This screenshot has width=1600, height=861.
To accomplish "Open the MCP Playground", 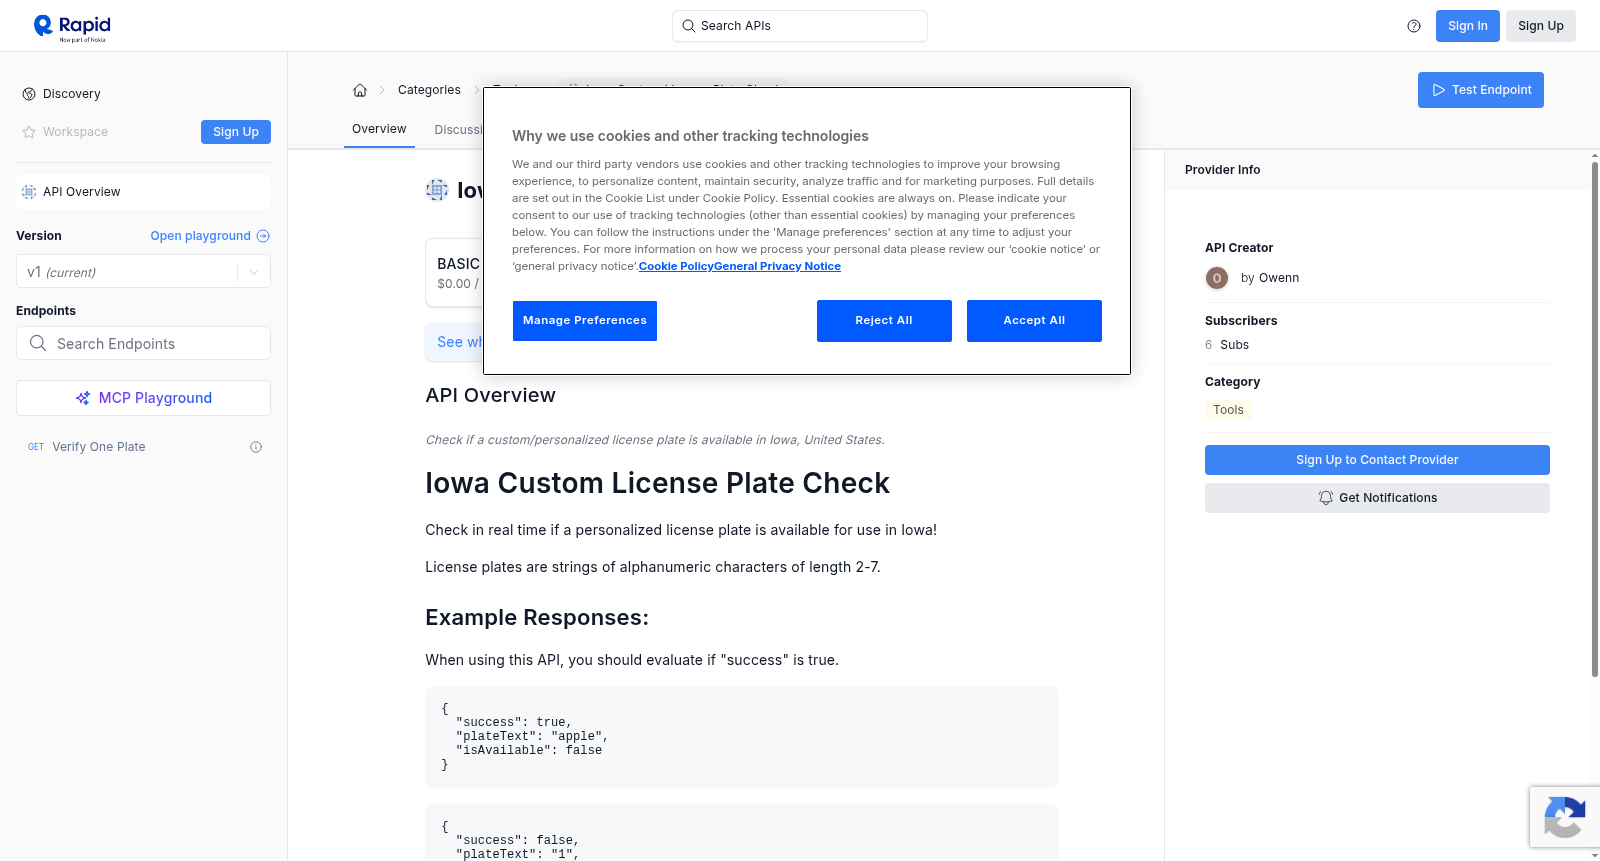I will 143,398.
